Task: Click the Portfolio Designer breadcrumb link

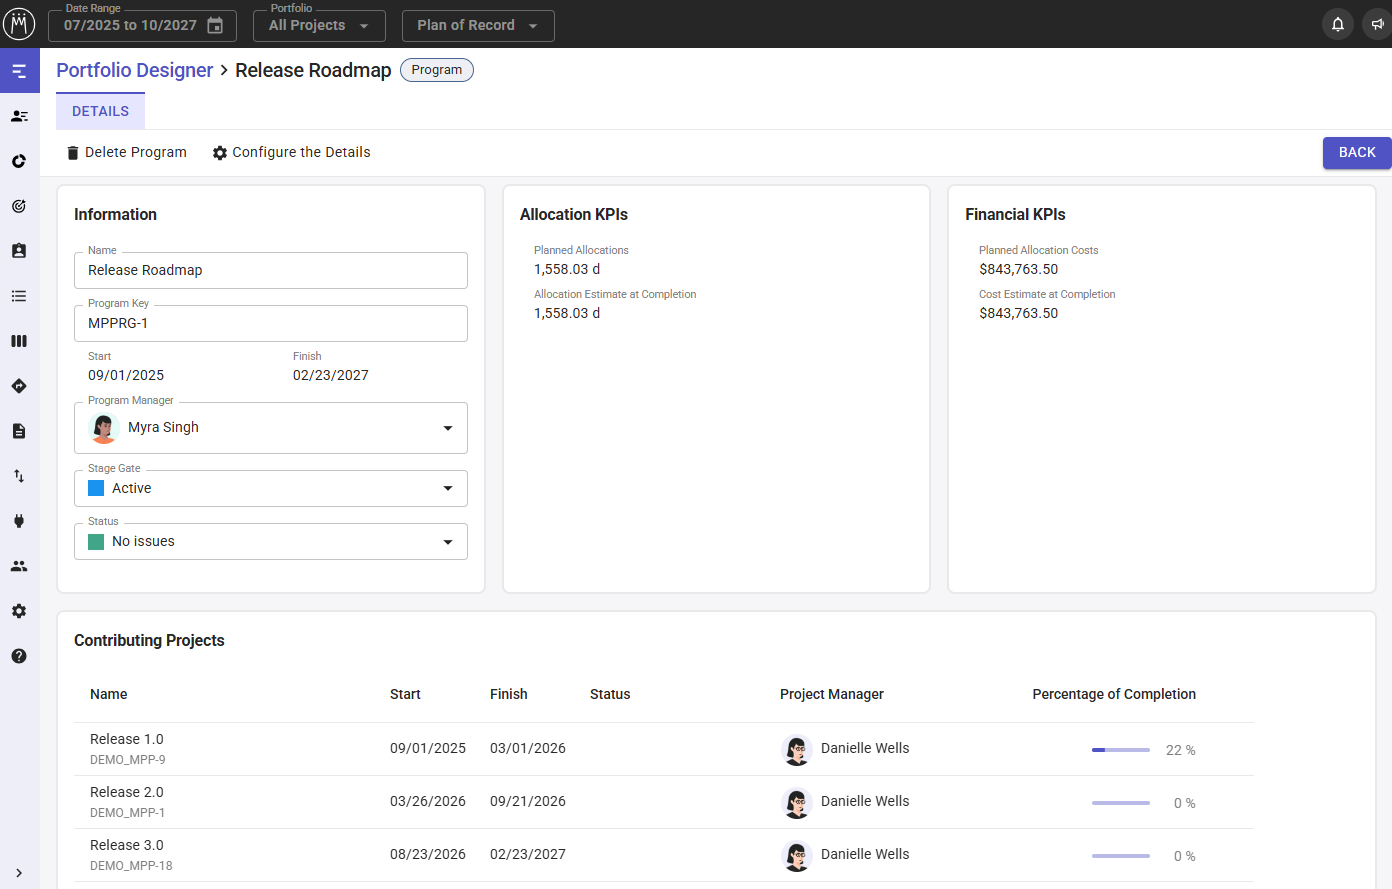Action: tap(134, 70)
